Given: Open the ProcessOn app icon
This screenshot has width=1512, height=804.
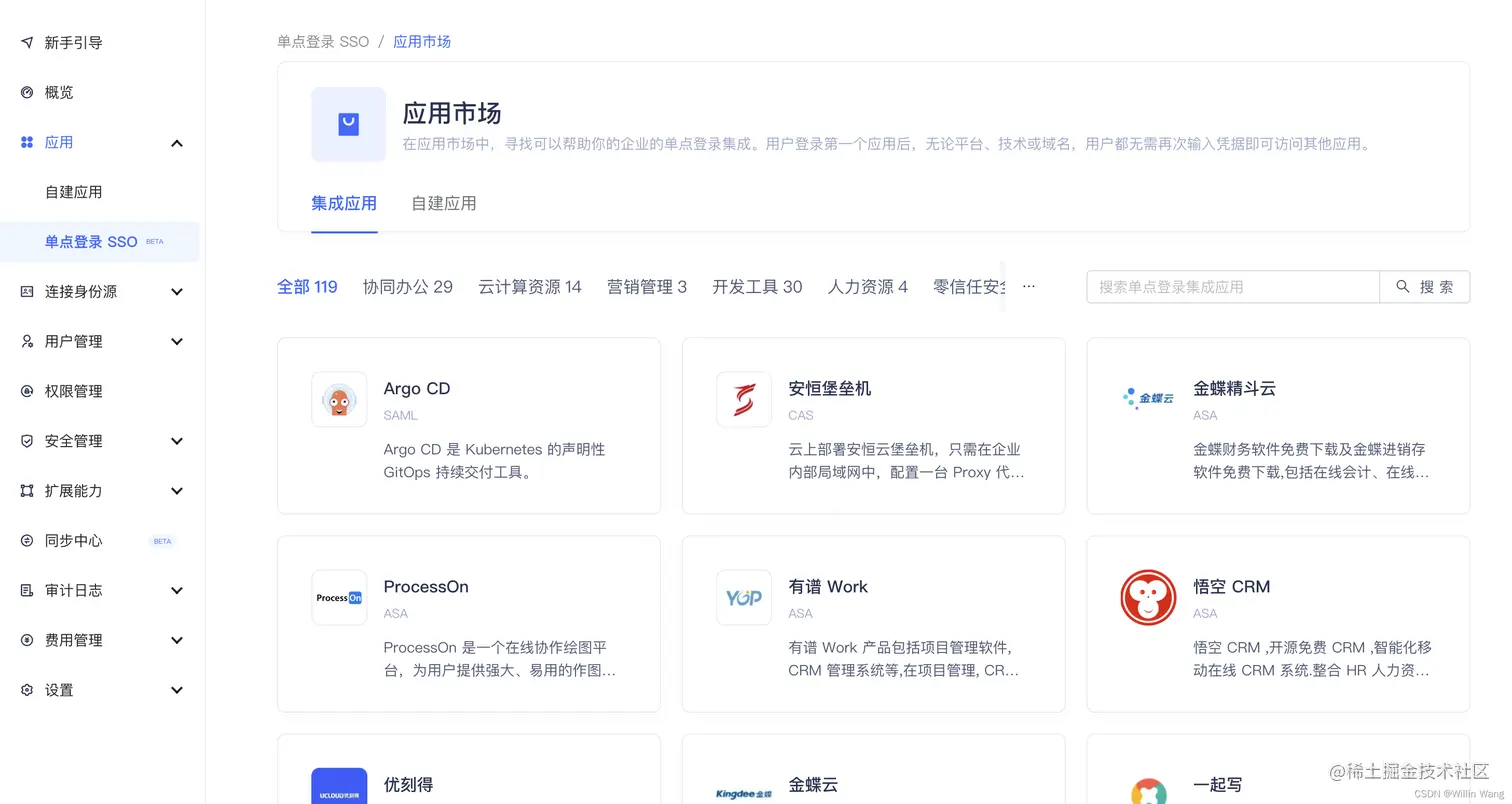Looking at the screenshot, I should [x=339, y=597].
